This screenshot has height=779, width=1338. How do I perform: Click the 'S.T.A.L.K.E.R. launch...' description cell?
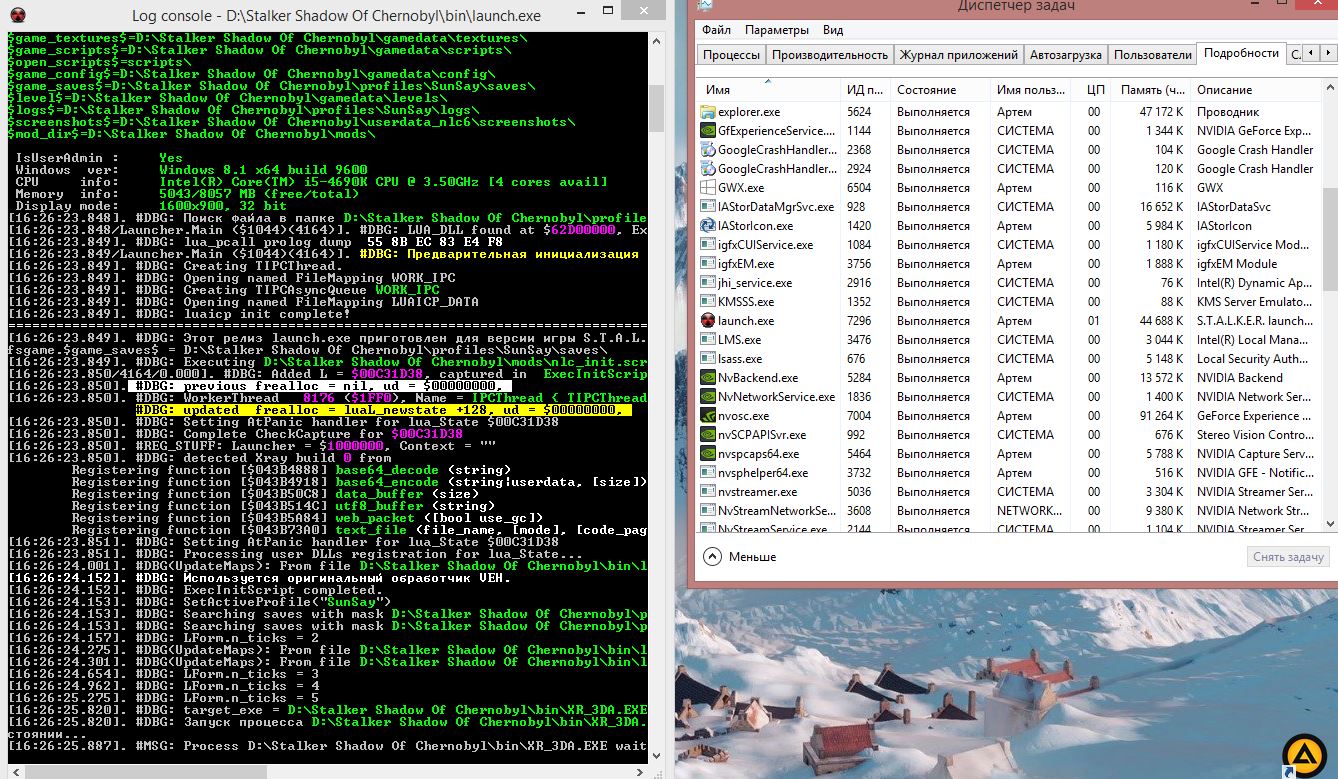point(1255,321)
